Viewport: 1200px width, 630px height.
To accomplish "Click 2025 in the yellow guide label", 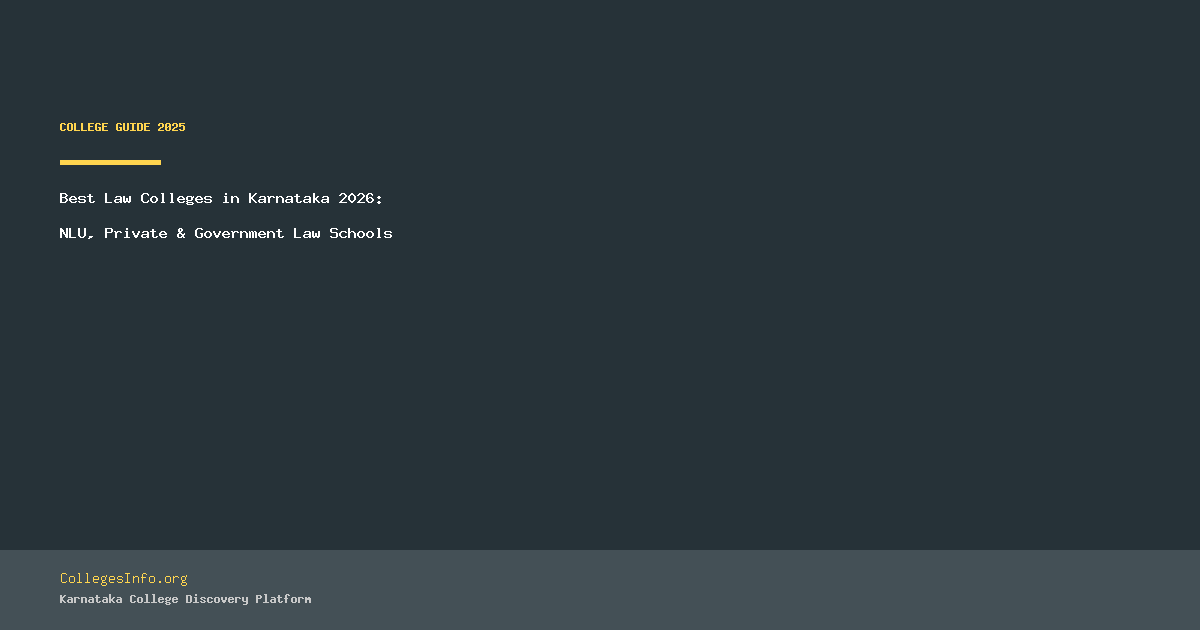I will tap(171, 127).
